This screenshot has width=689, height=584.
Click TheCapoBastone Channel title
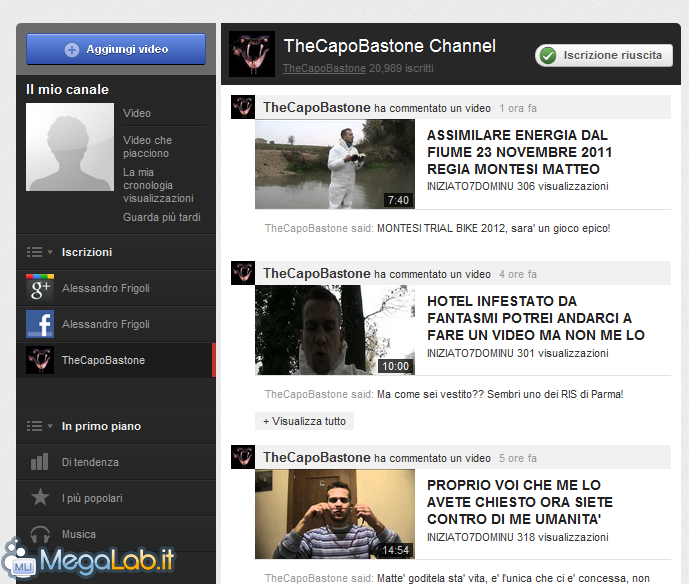(x=390, y=46)
